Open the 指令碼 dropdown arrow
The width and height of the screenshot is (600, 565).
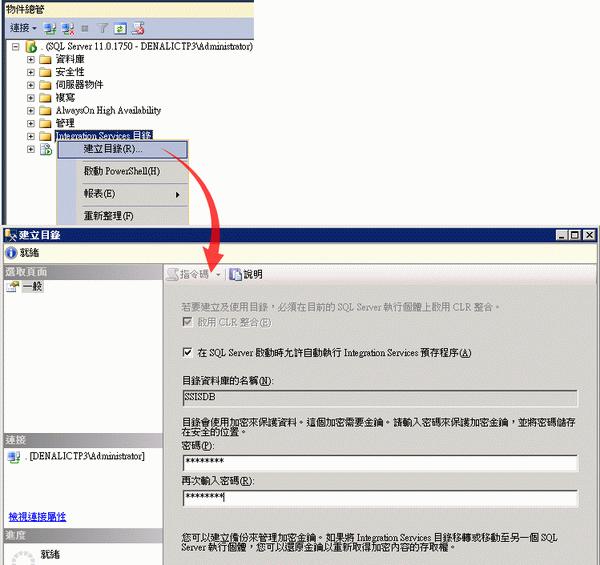pyautogui.click(x=218, y=275)
